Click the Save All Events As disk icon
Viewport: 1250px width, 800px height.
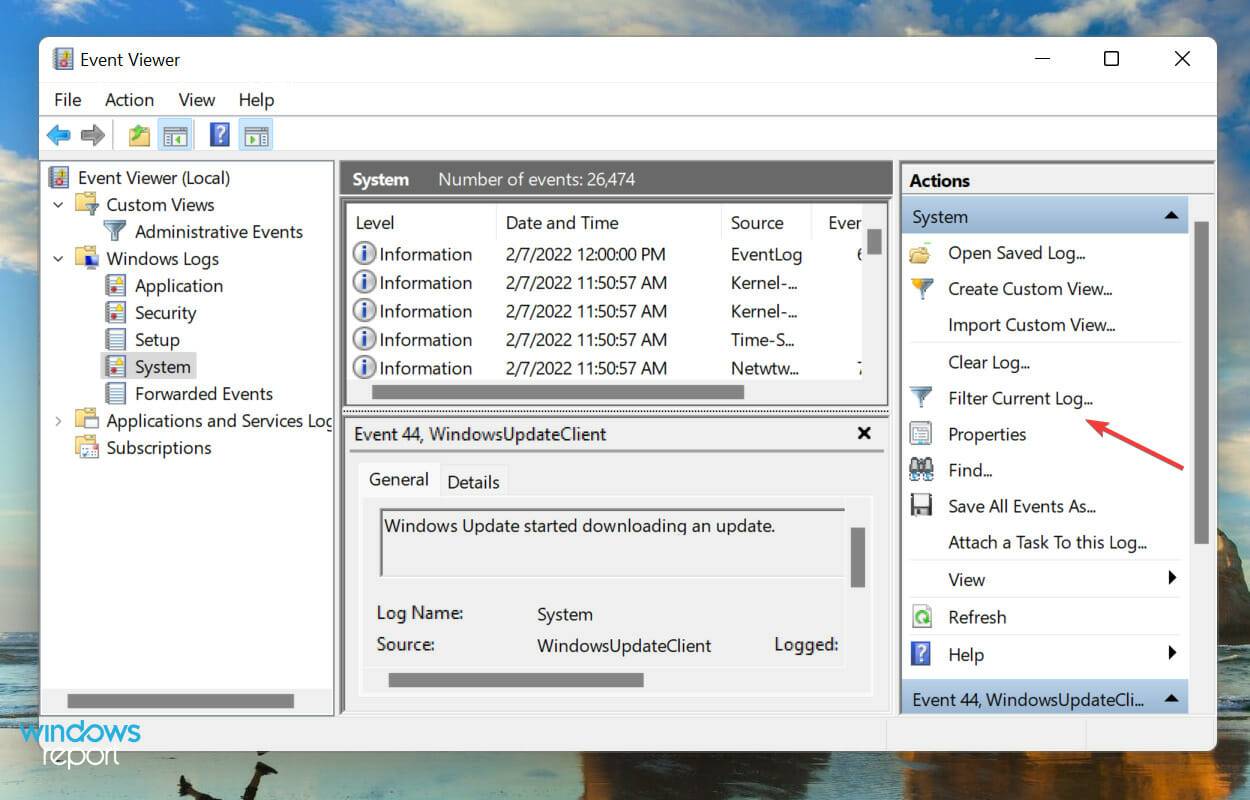pos(921,505)
